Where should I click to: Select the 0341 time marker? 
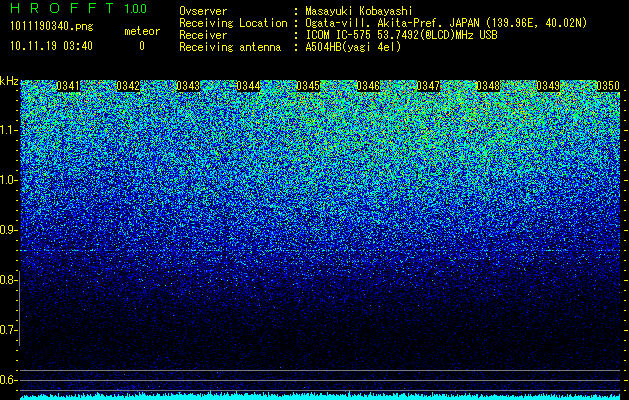click(68, 86)
